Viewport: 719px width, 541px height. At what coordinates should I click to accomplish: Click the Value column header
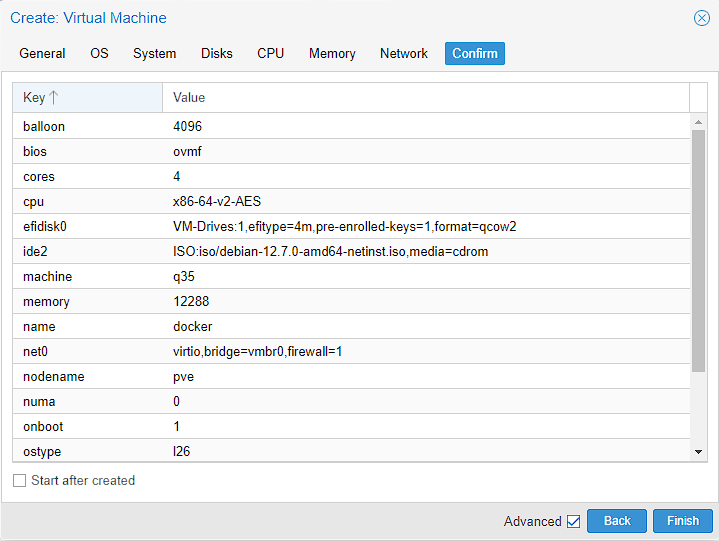click(x=425, y=98)
